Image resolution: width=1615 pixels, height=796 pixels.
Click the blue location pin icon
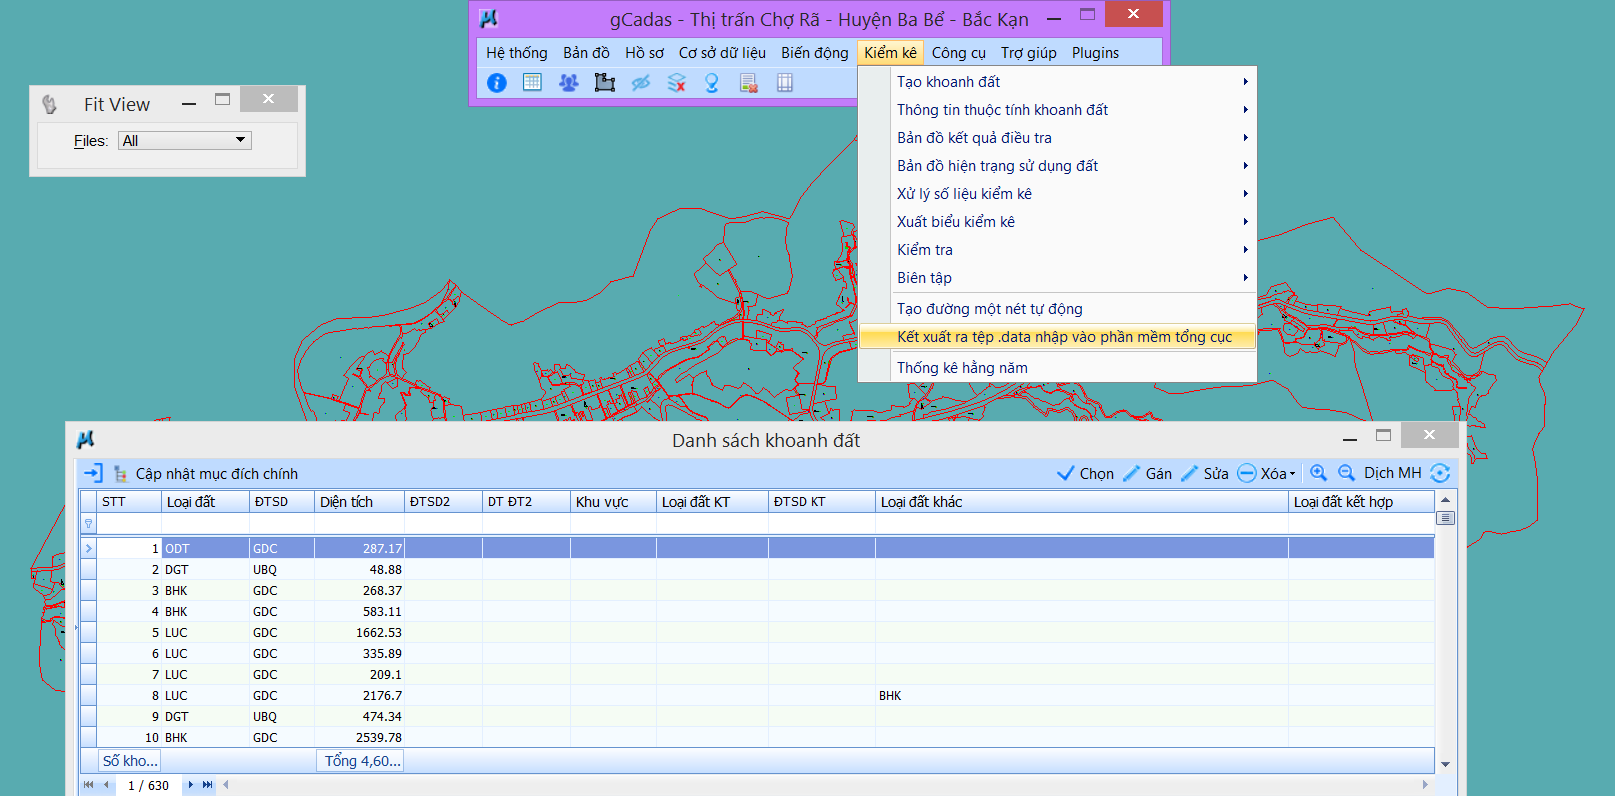click(711, 83)
